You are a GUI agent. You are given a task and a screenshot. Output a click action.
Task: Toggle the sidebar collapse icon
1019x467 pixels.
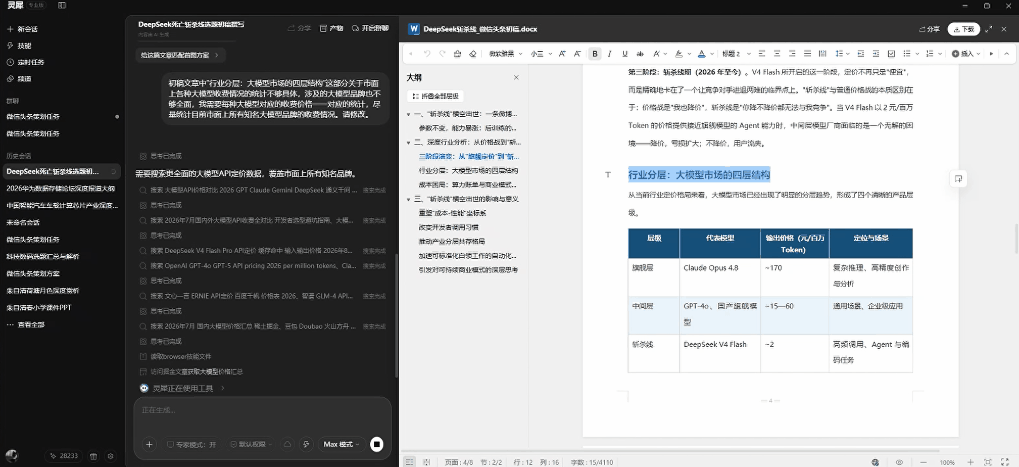pyautogui.click(x=62, y=5)
